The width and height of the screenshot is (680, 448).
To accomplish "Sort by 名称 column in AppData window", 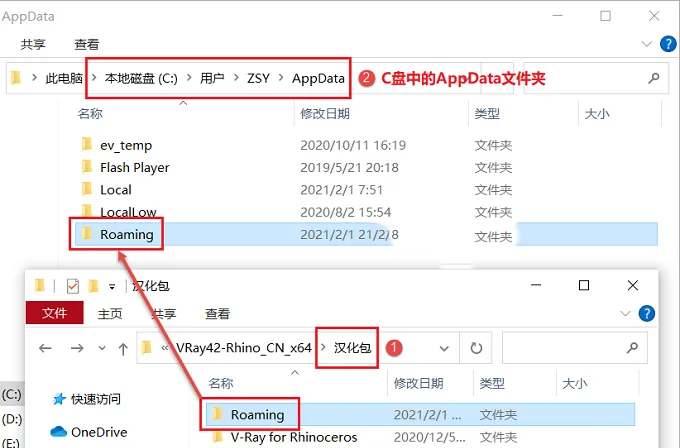I will tap(90, 114).
